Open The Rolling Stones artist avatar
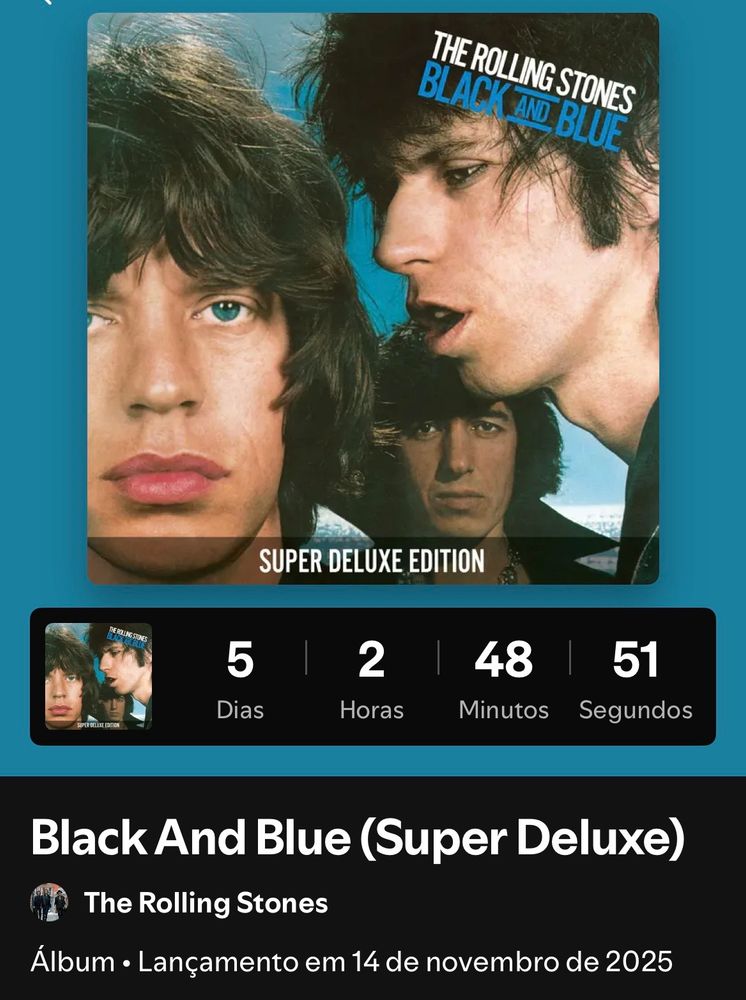The image size is (746, 1000). [x=49, y=902]
